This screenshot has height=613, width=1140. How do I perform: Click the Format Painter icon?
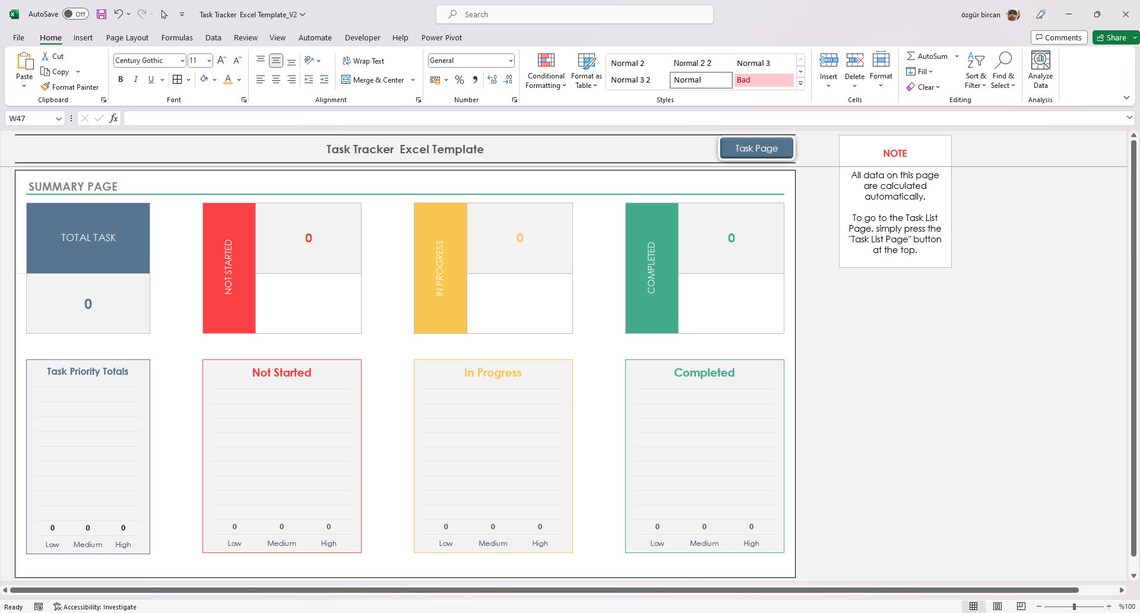click(x=44, y=87)
